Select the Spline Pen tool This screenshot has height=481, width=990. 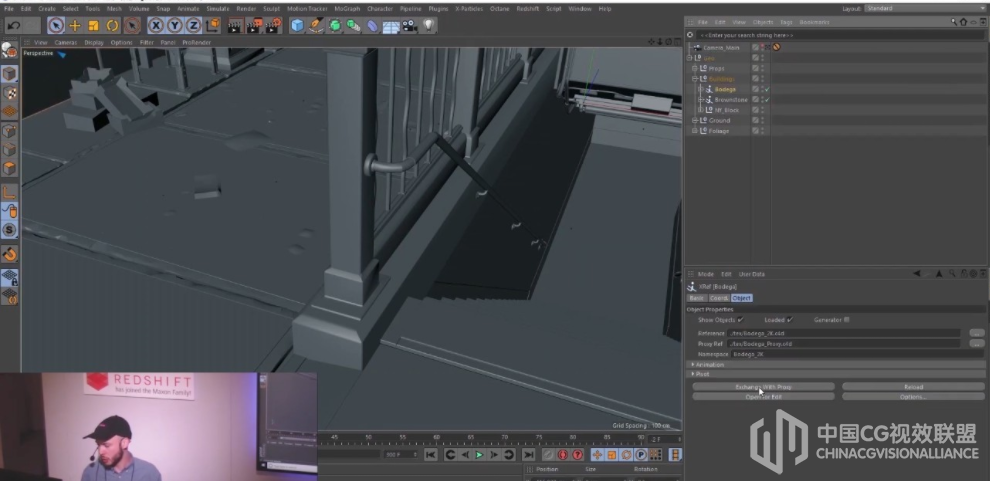[x=316, y=25]
